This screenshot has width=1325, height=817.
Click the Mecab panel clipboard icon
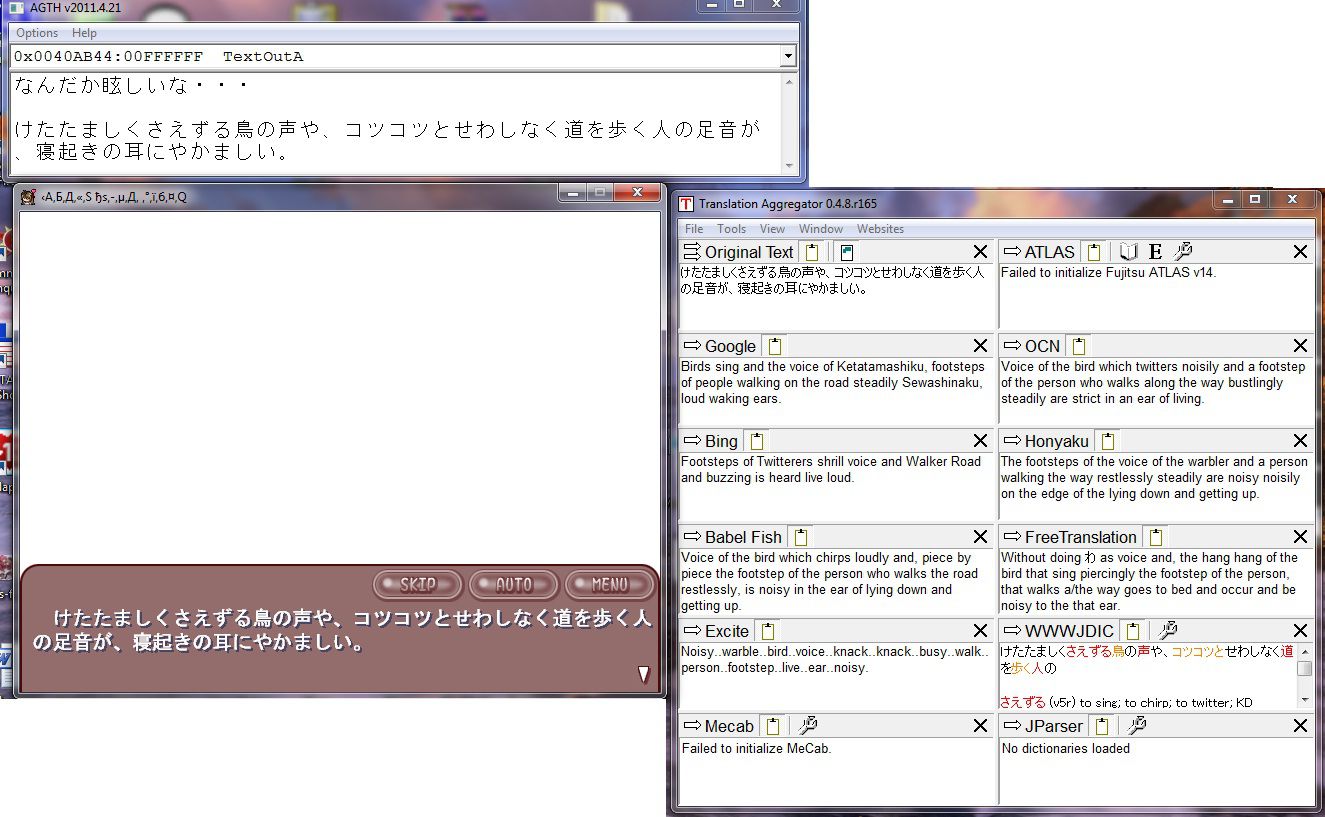773,726
